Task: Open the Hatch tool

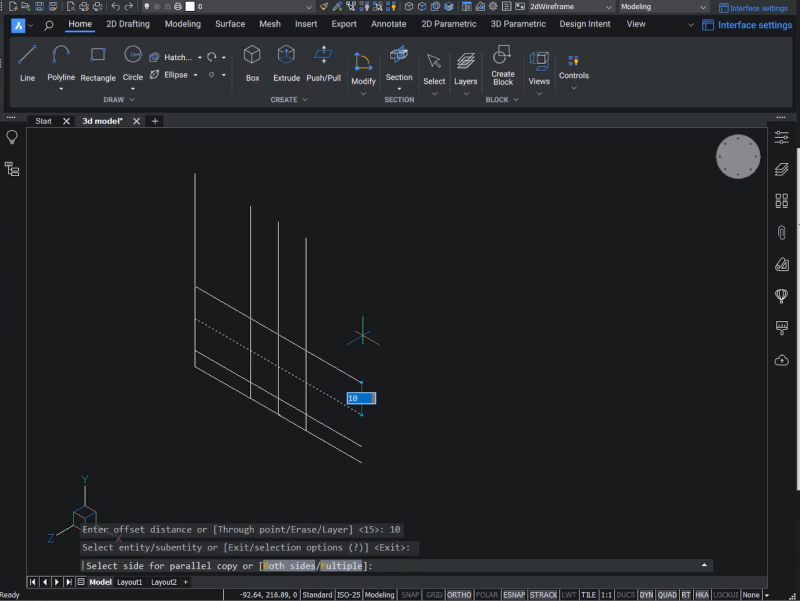Action: (171, 56)
